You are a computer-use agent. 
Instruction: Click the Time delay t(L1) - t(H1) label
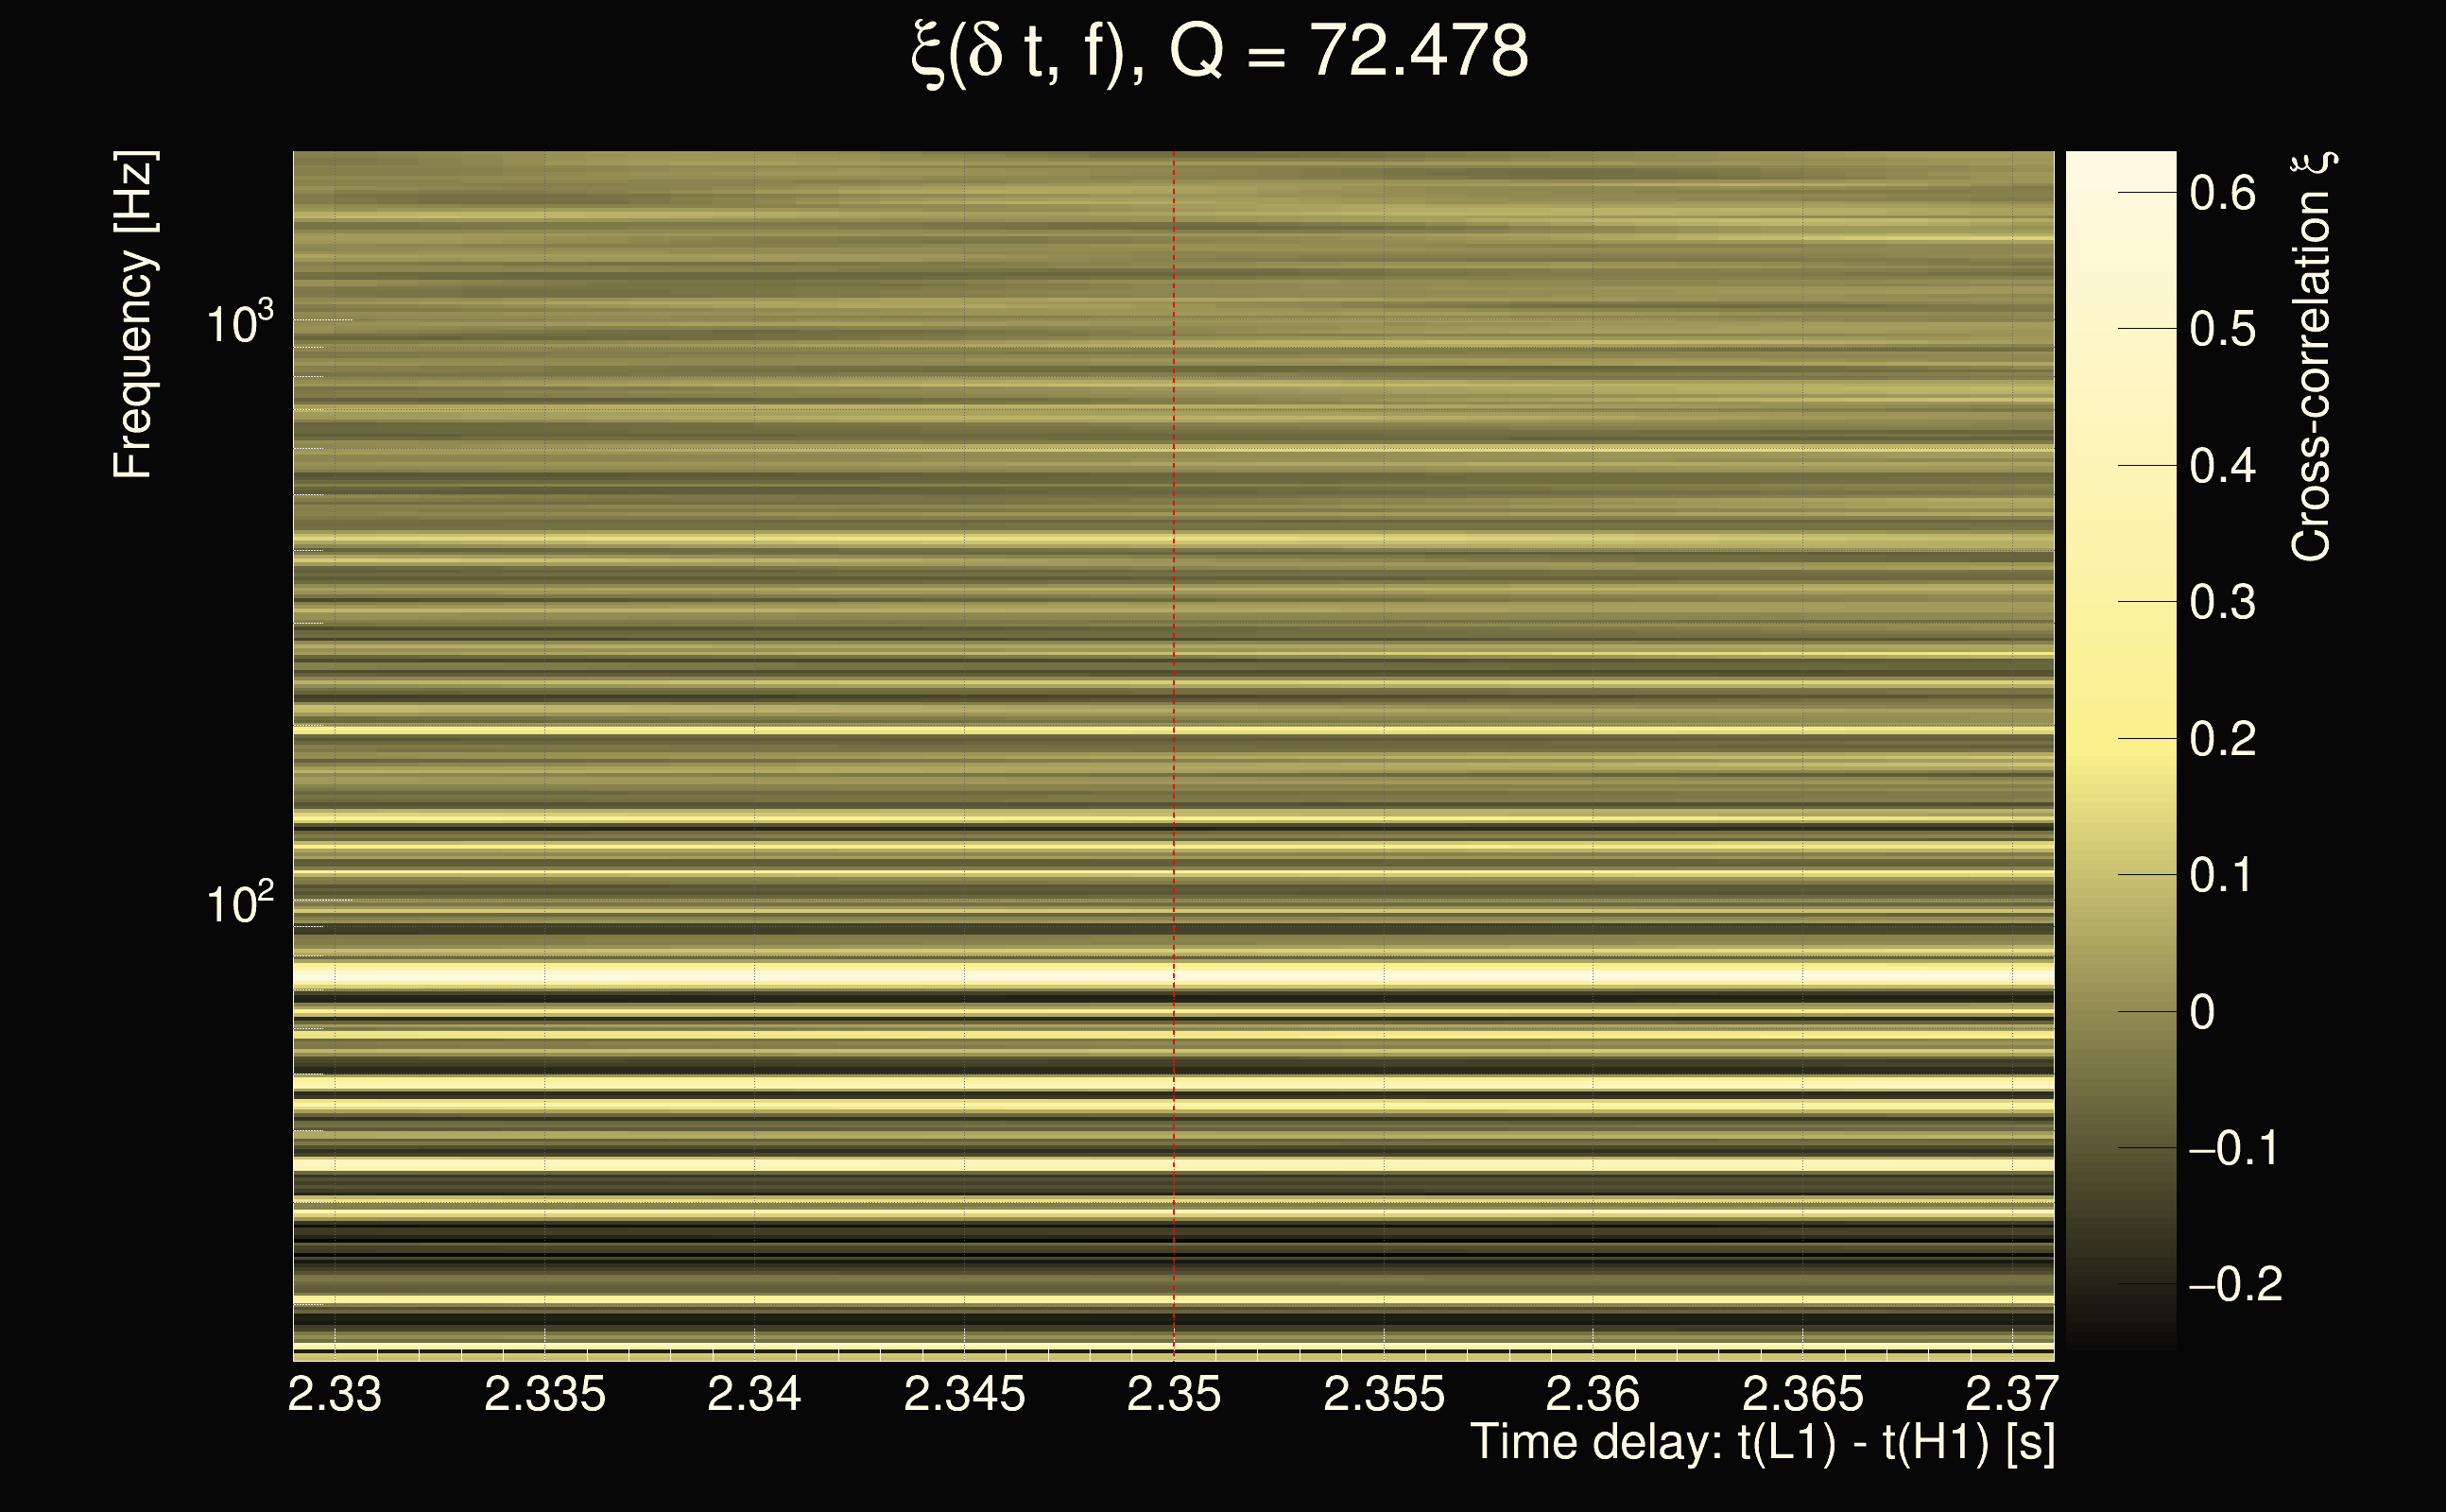(1762, 1443)
